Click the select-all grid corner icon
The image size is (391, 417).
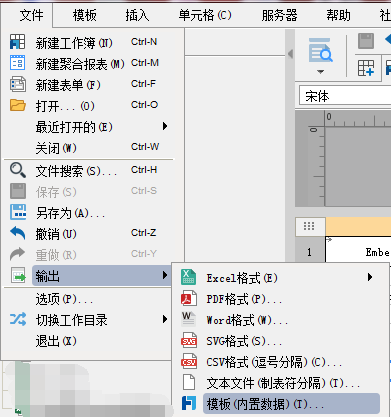pyautogui.click(x=309, y=226)
